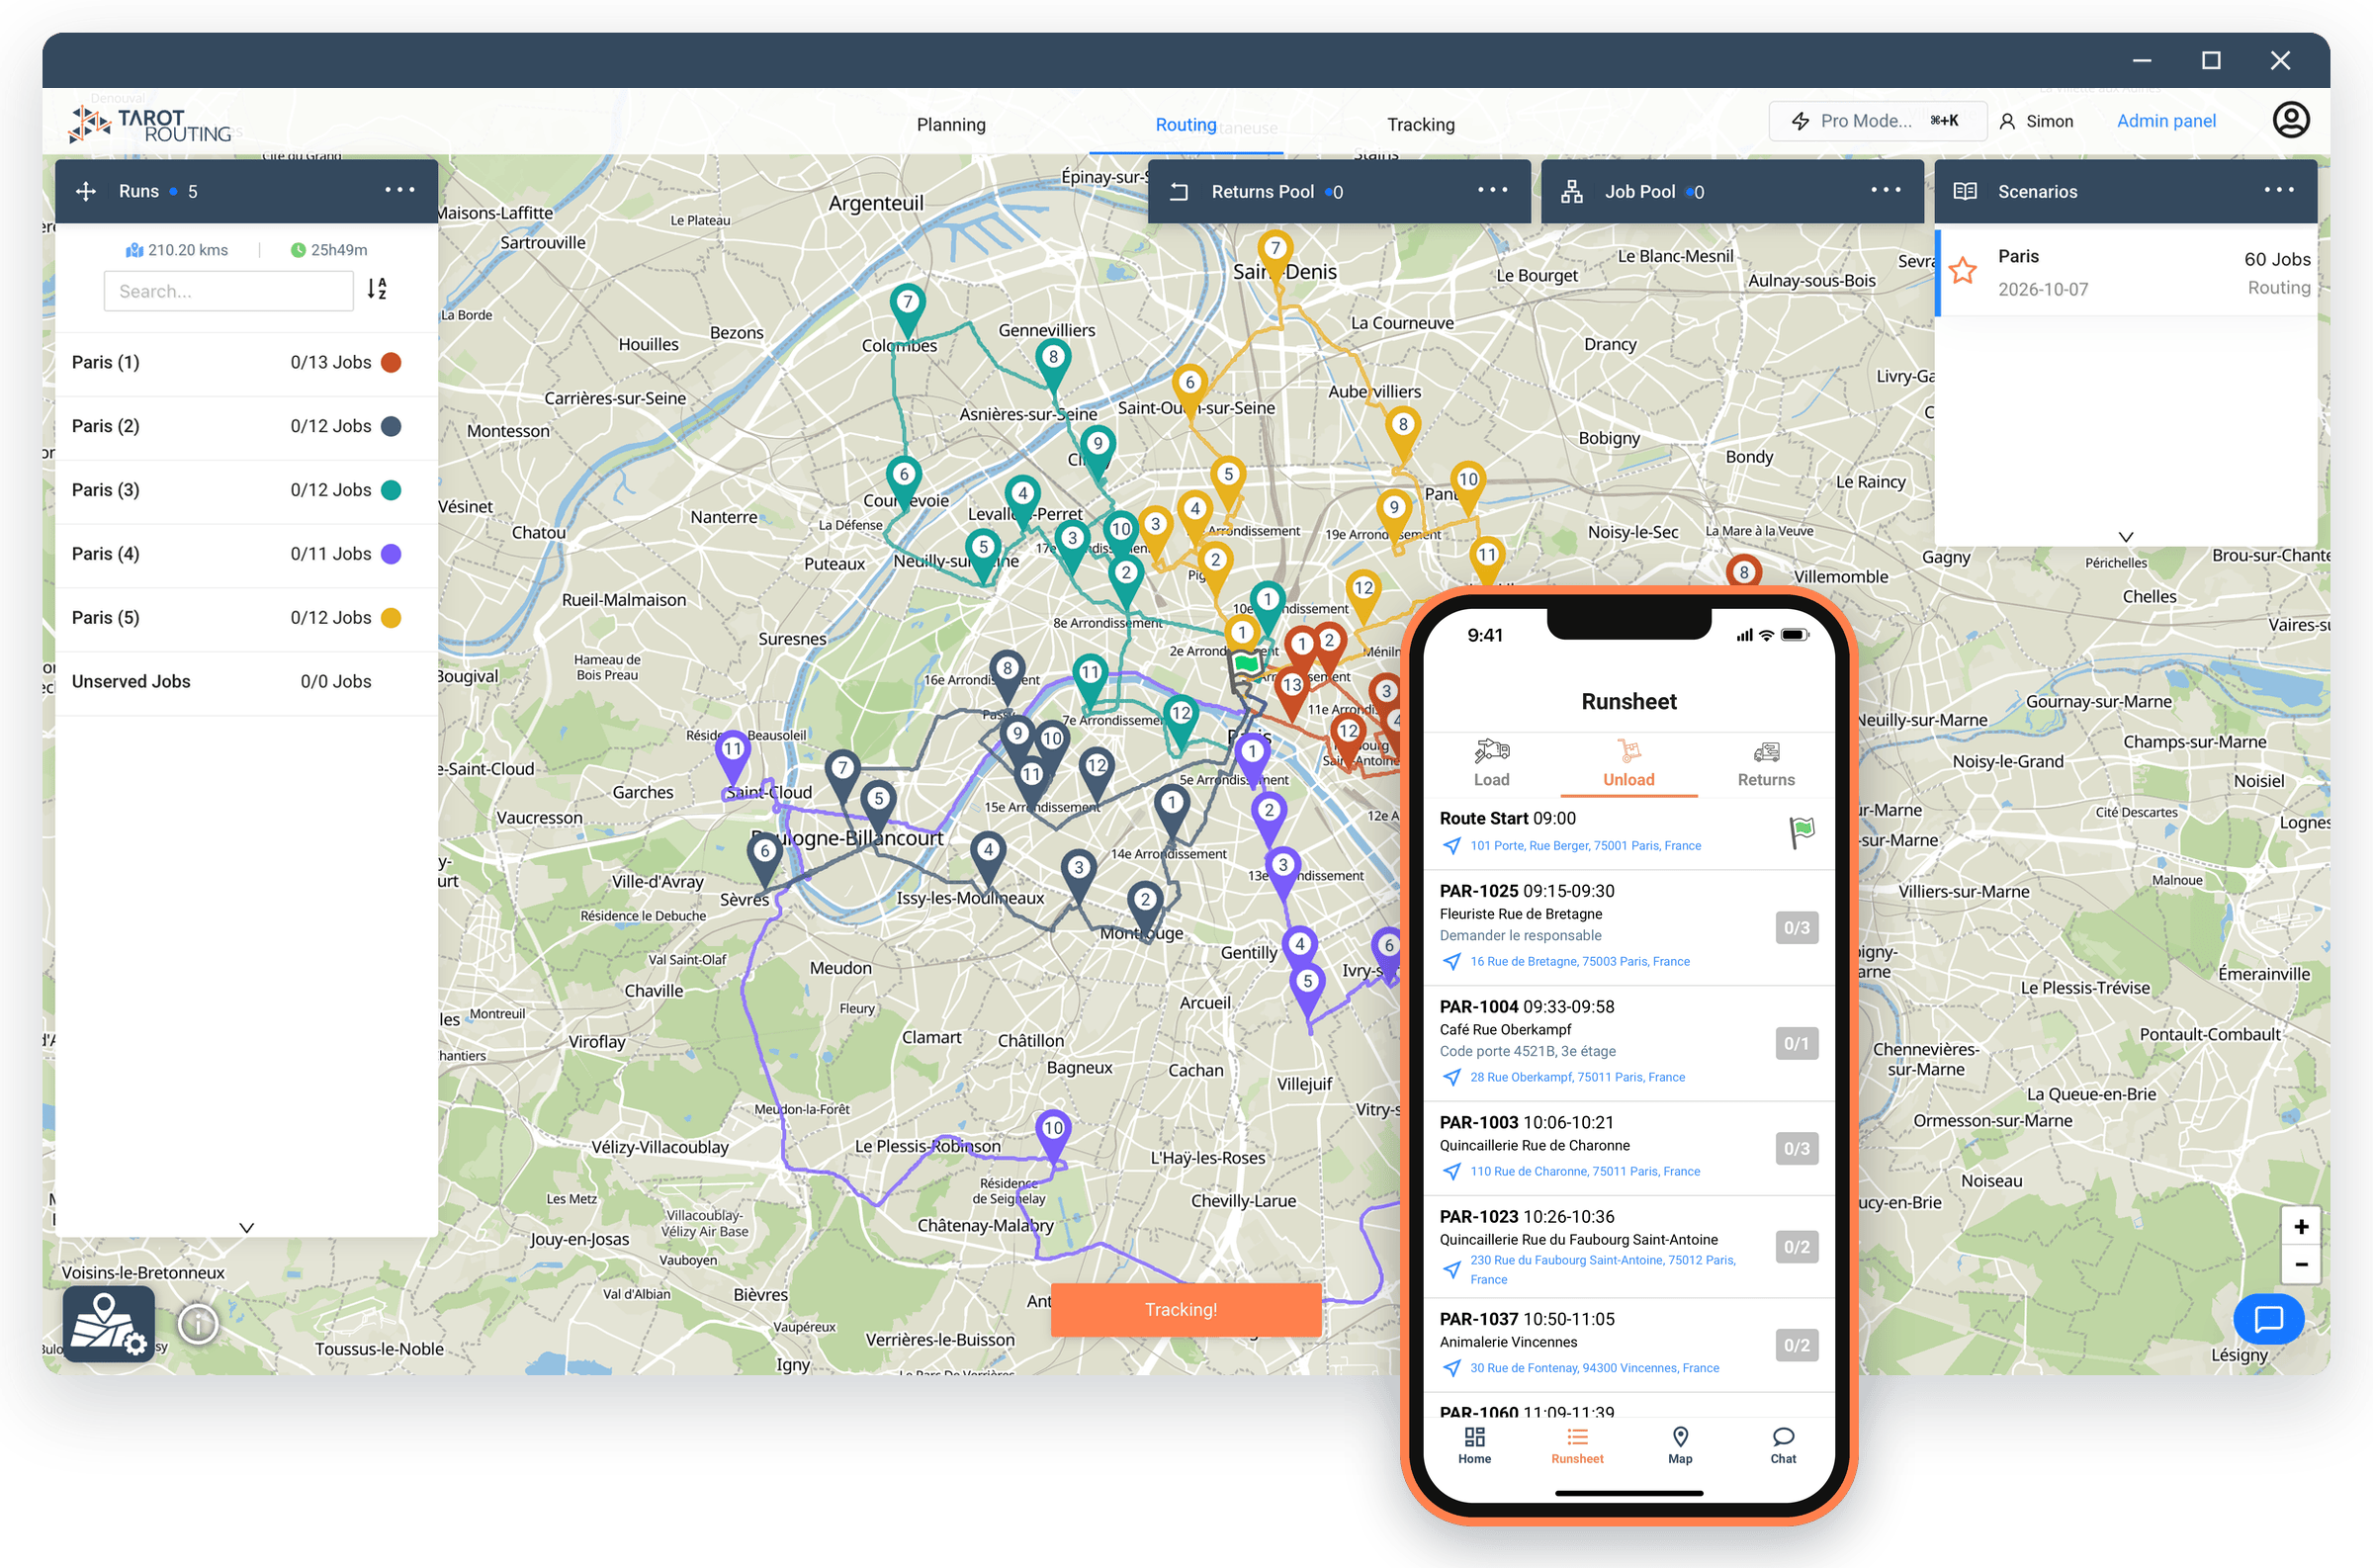Click Paris (3) teal color dot
2373x1568 pixels.
tap(391, 490)
